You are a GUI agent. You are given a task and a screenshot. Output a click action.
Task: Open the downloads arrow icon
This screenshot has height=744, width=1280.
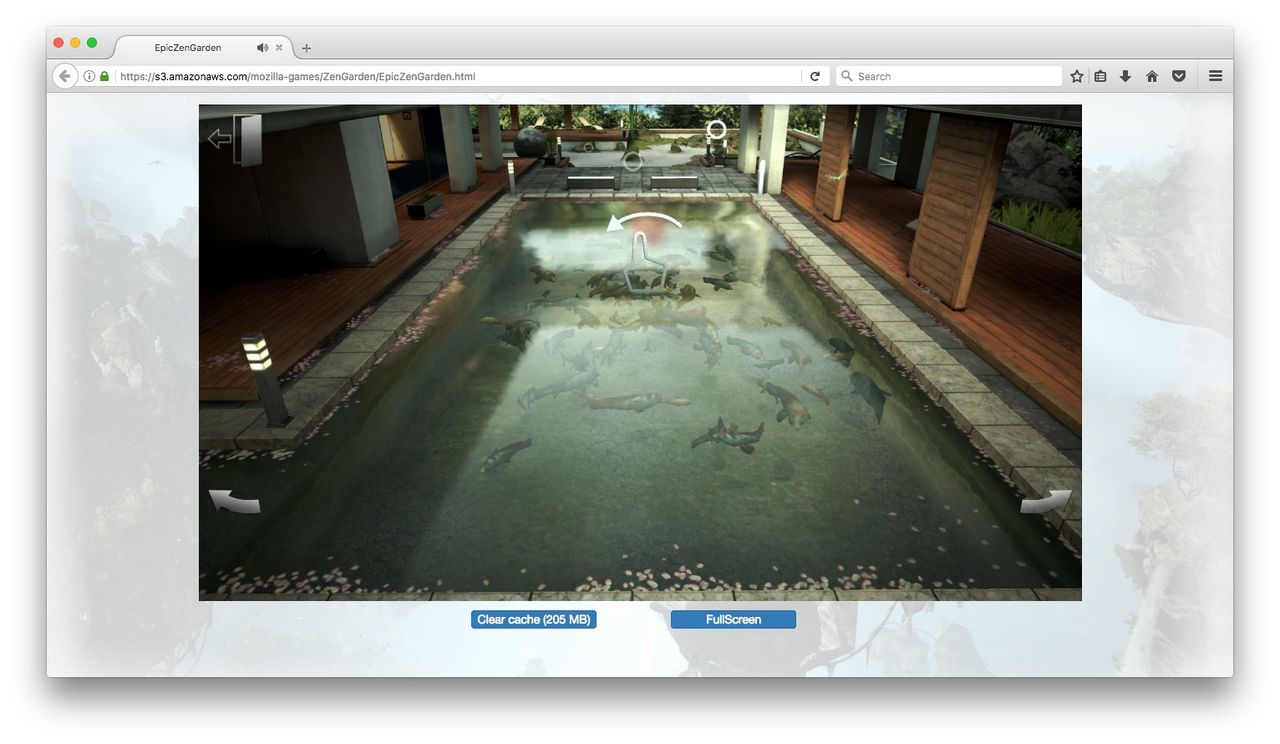click(x=1125, y=76)
